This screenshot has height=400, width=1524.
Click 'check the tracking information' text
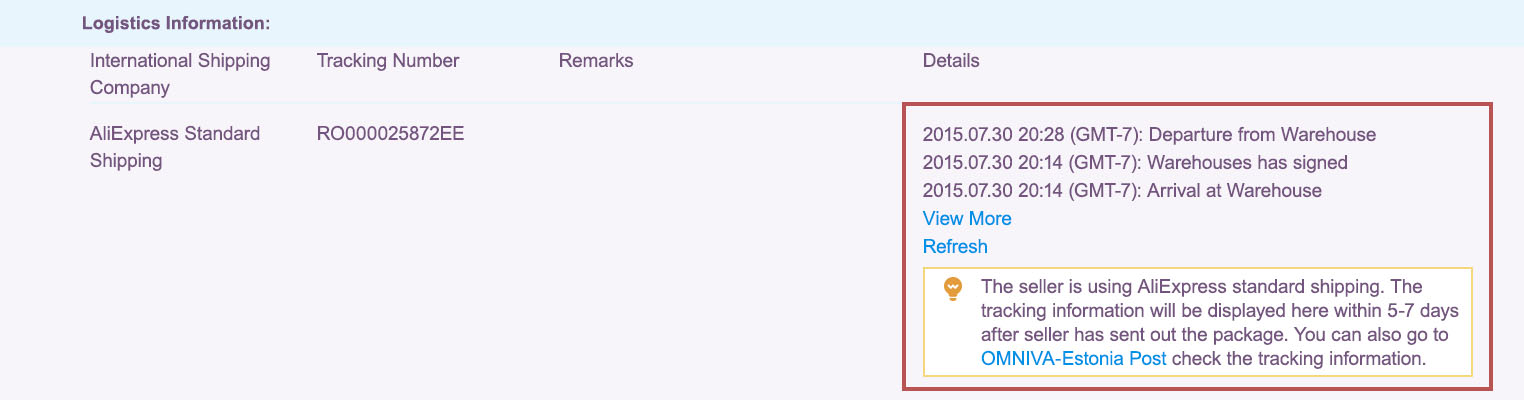(x=1298, y=358)
